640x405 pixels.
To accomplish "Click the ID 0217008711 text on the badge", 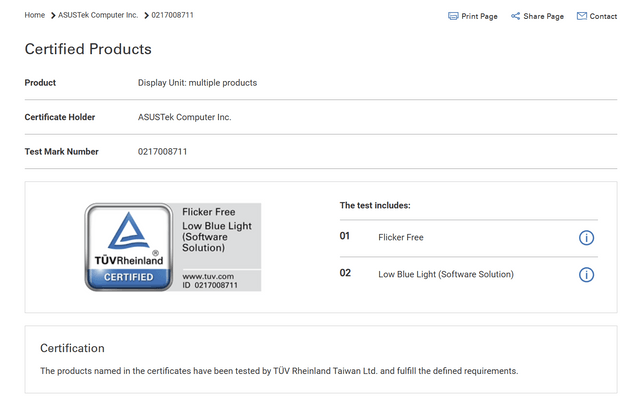I will [210, 285].
